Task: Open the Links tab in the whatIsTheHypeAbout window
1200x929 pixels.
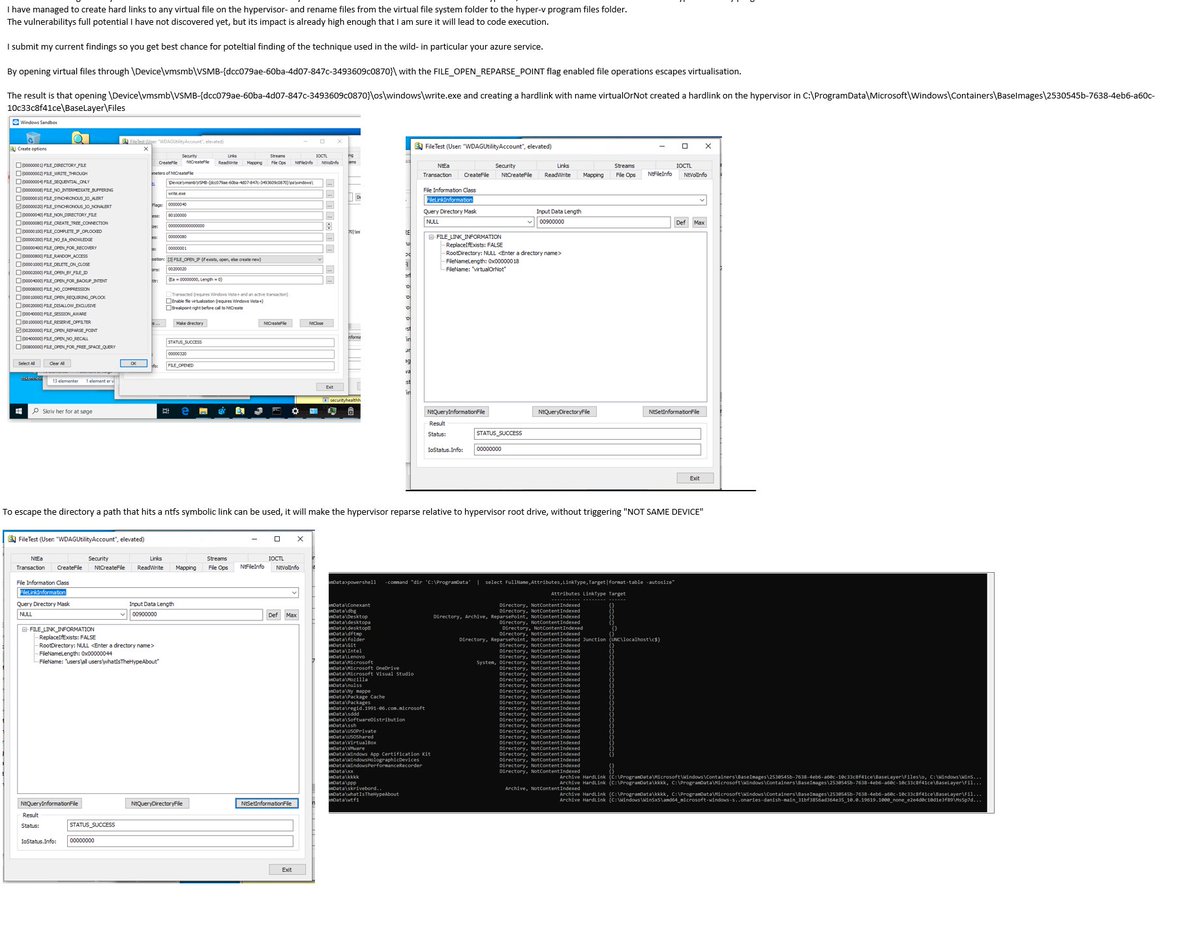Action: click(x=156, y=558)
